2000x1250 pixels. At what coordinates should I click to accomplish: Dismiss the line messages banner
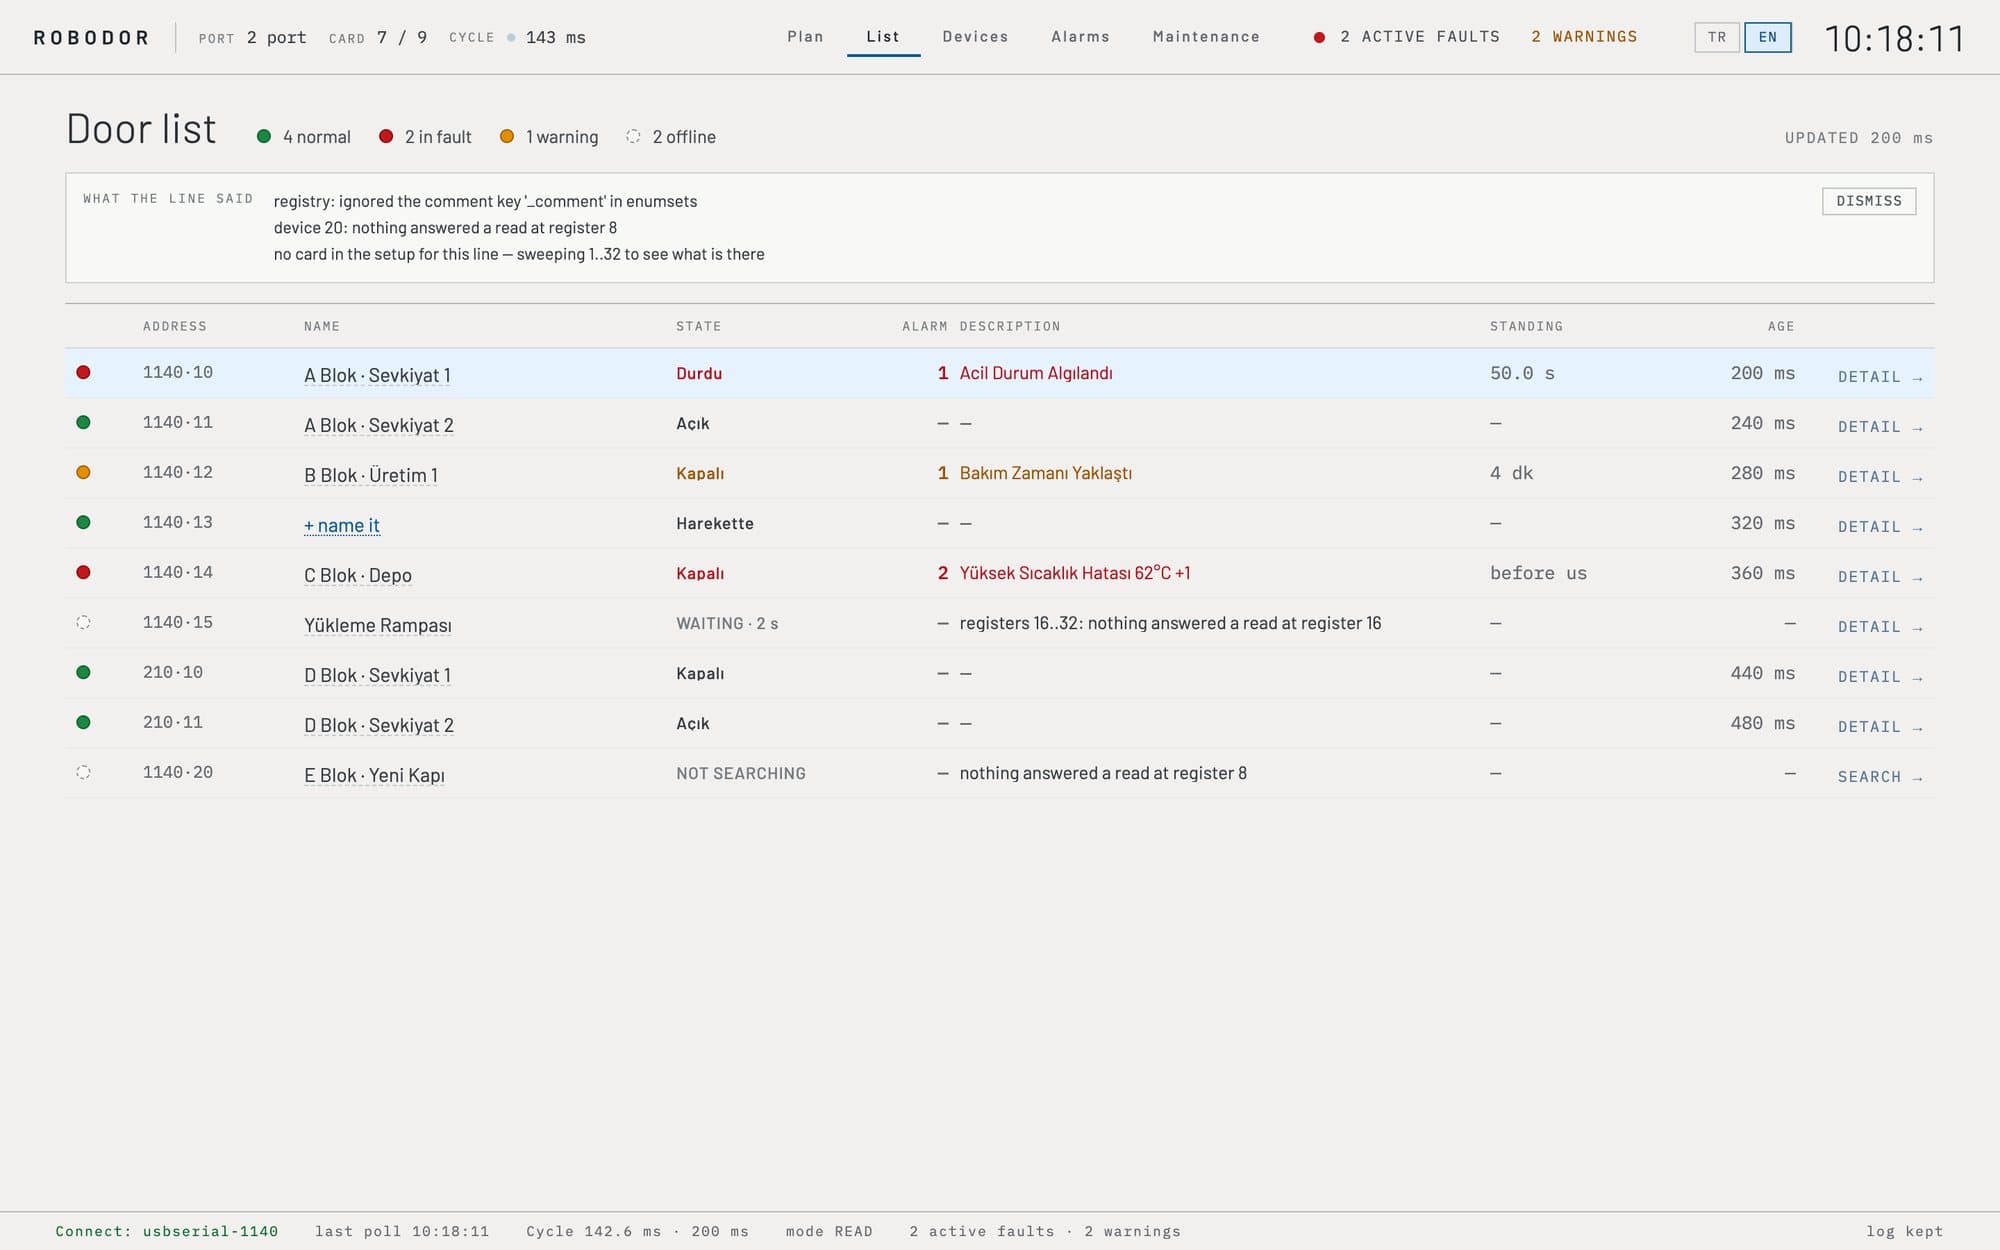click(x=1869, y=201)
